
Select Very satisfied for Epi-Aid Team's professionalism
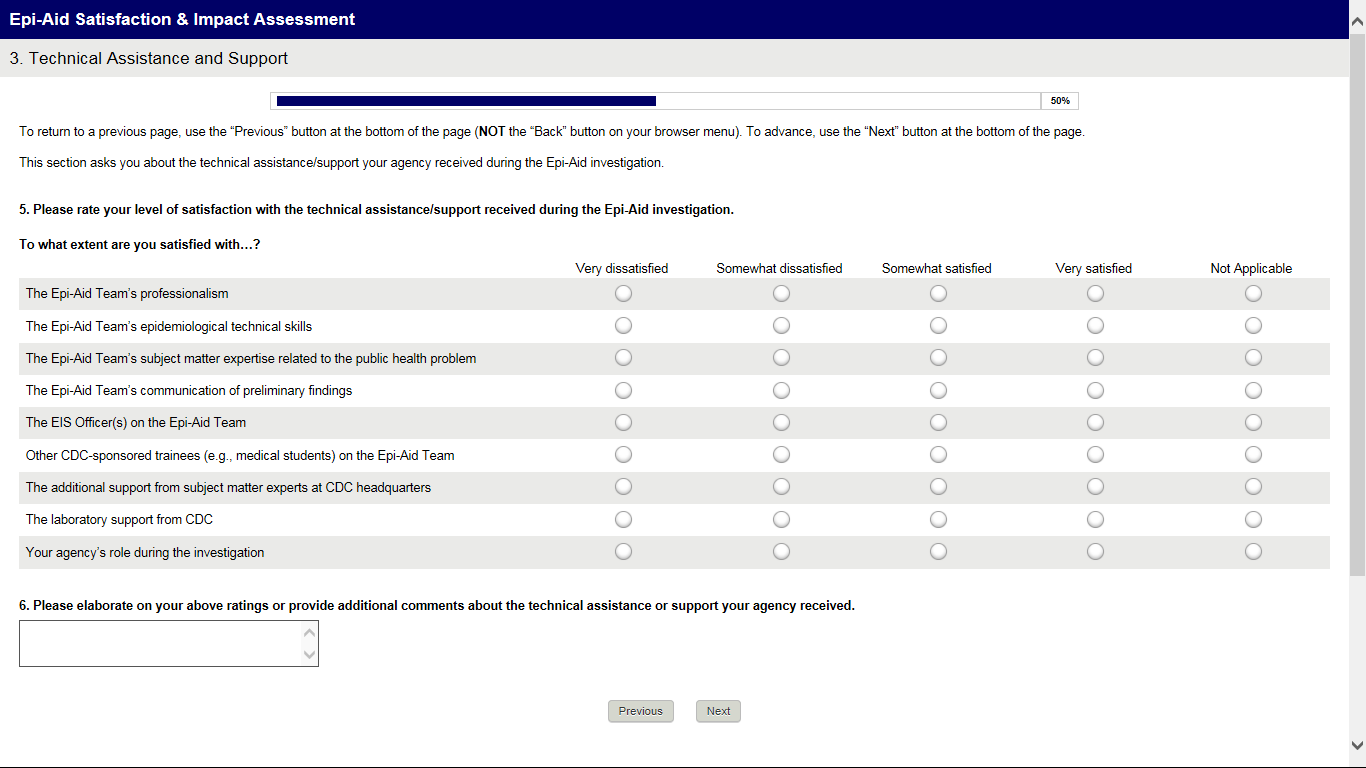(1095, 293)
